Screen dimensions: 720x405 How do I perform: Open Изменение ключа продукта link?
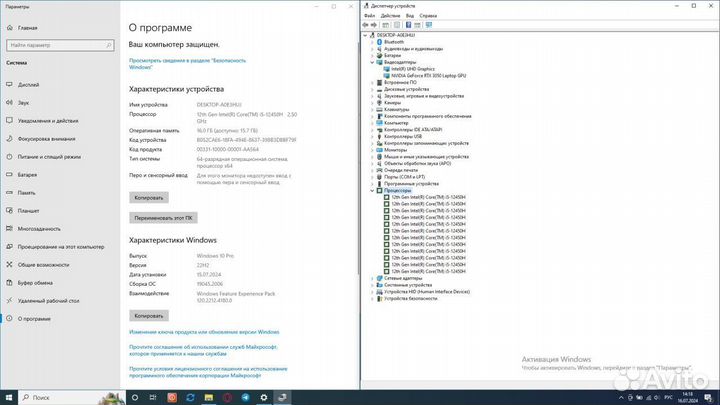[204, 332]
